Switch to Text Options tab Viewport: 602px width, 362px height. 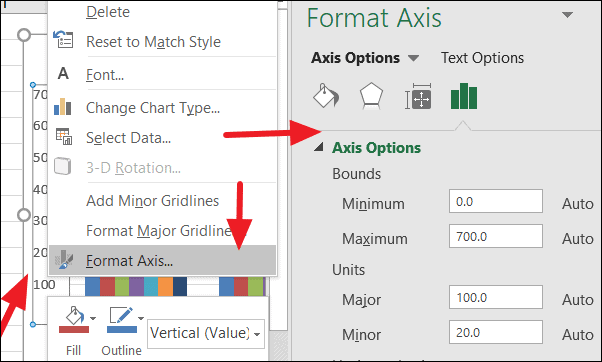[482, 58]
